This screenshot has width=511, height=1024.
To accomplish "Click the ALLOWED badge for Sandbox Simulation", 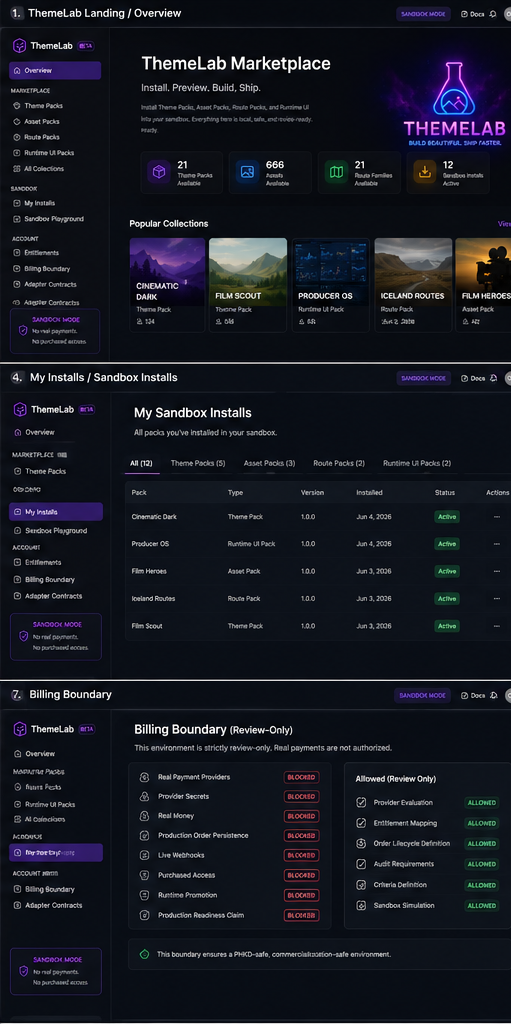I will 482,906.
